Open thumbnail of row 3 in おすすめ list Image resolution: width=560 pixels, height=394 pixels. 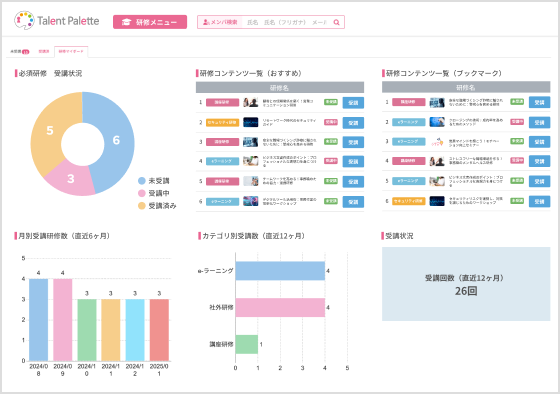(x=250, y=142)
